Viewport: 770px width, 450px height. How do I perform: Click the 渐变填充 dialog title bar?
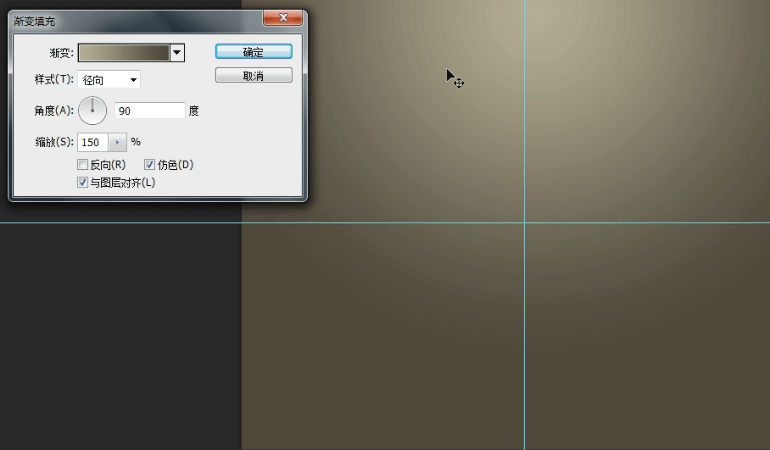click(x=130, y=20)
